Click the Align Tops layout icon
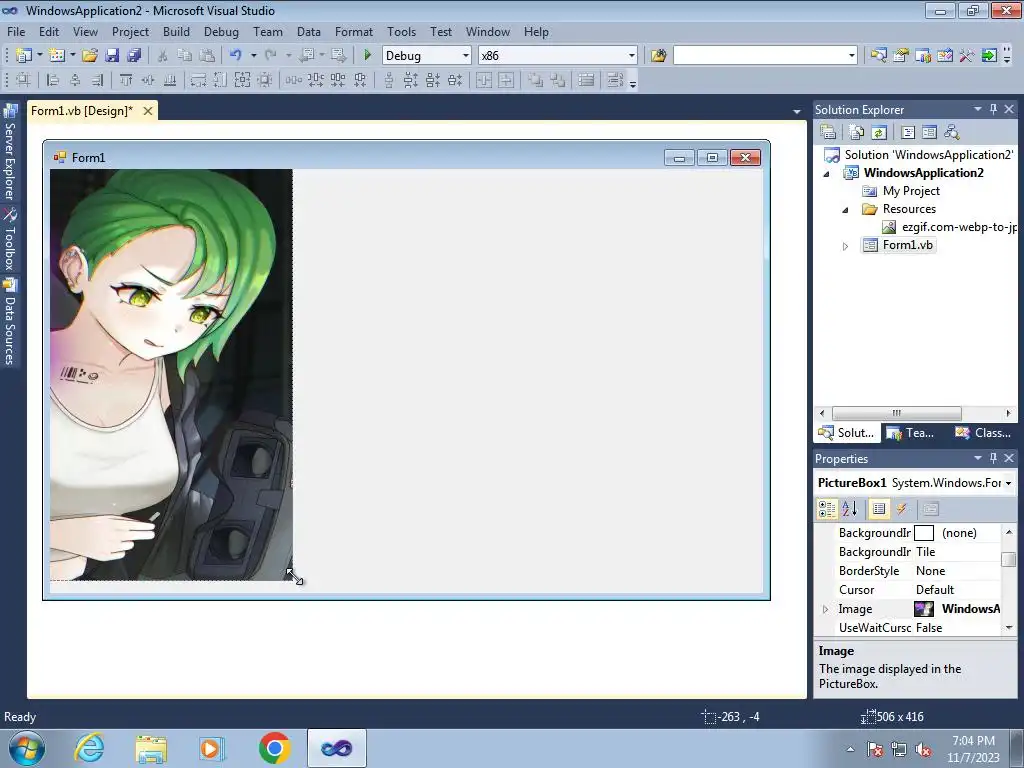1024x768 pixels. (x=126, y=80)
